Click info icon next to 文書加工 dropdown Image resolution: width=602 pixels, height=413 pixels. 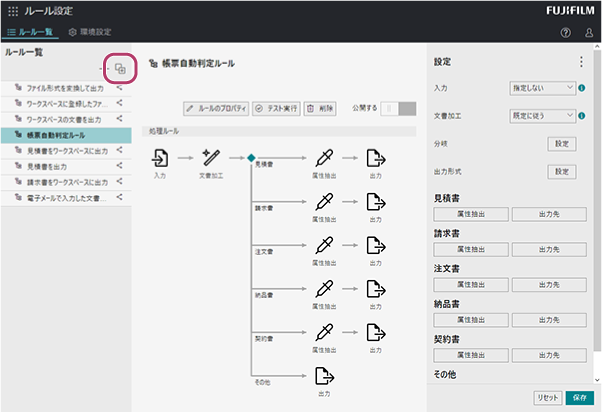click(582, 116)
